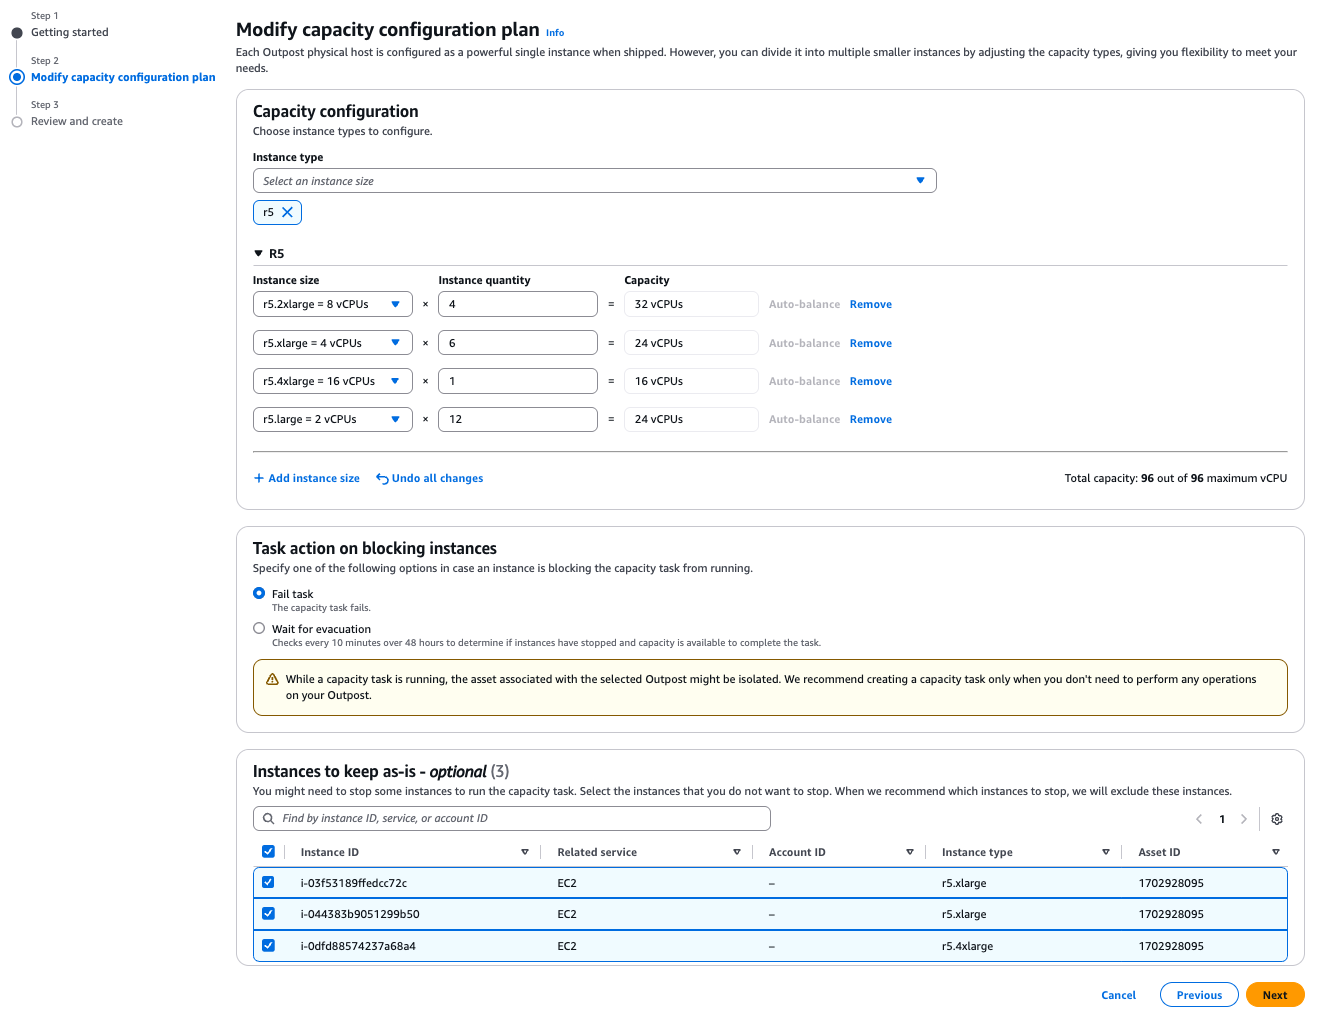The height and width of the screenshot is (1022, 1323).
Task: Uncheck instance i-044383b9051299b50
Action: coord(268,913)
